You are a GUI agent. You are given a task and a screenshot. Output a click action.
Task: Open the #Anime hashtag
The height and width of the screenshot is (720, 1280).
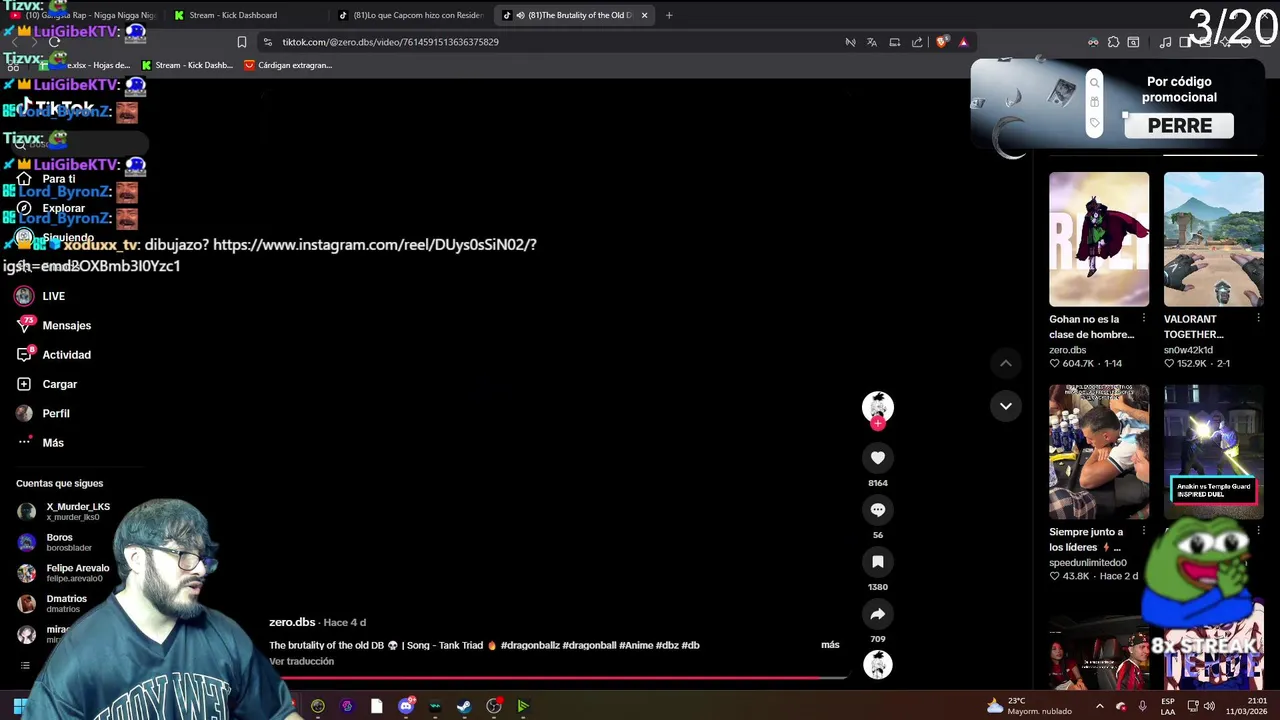(x=635, y=645)
